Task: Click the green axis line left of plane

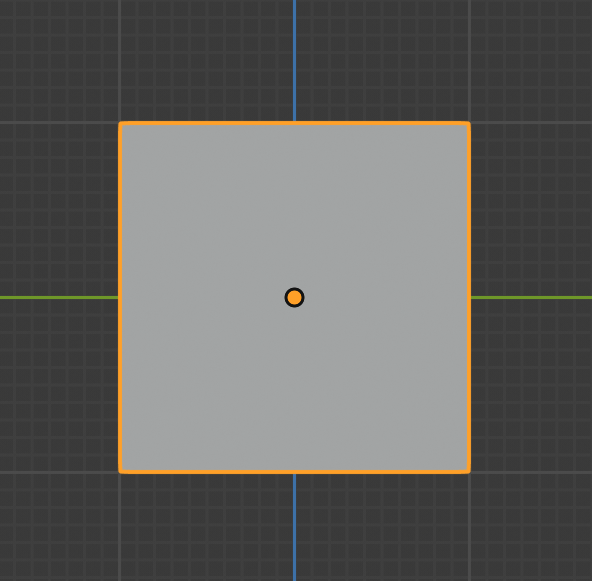Action: 59,297
